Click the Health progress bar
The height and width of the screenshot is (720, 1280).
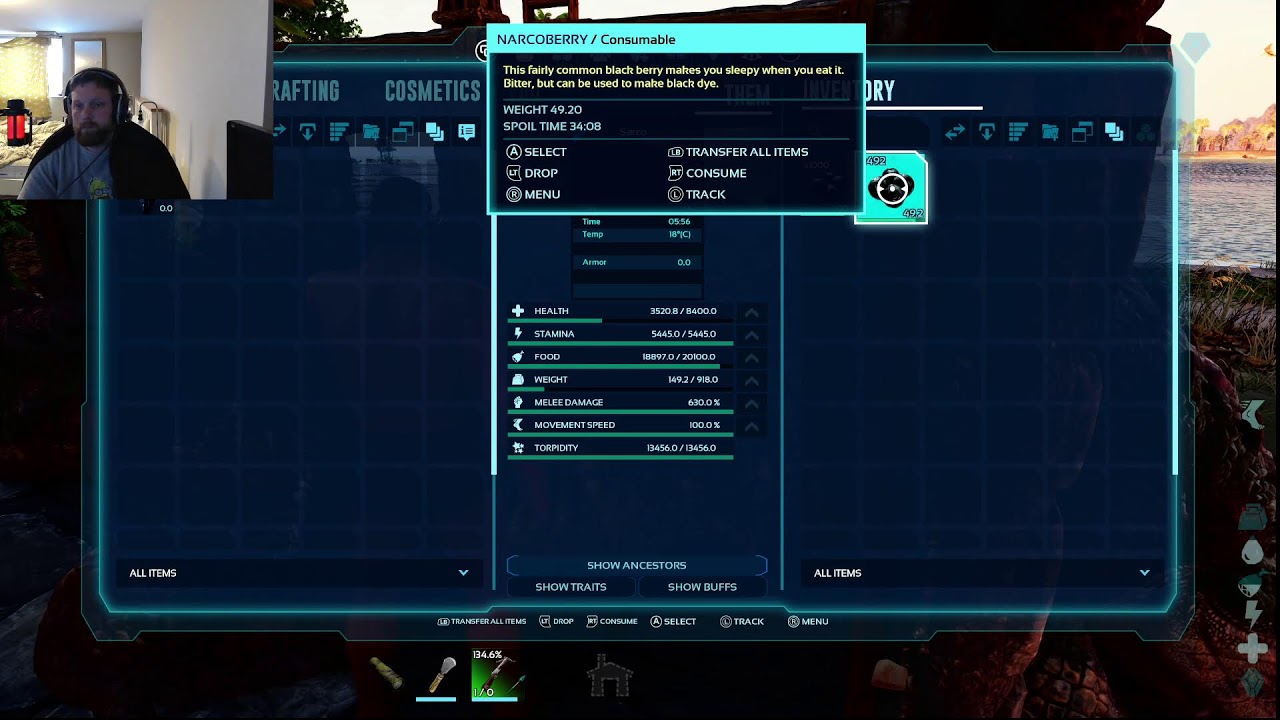620,321
